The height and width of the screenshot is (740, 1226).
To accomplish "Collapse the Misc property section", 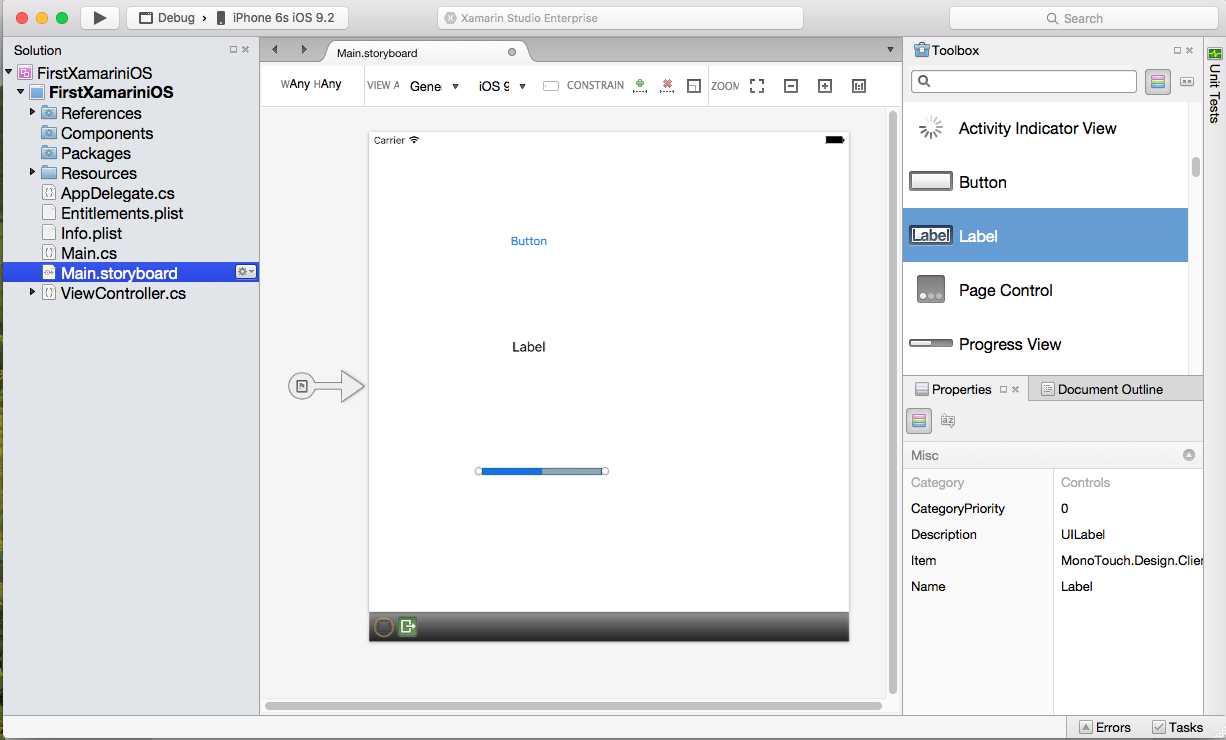I will click(1189, 455).
